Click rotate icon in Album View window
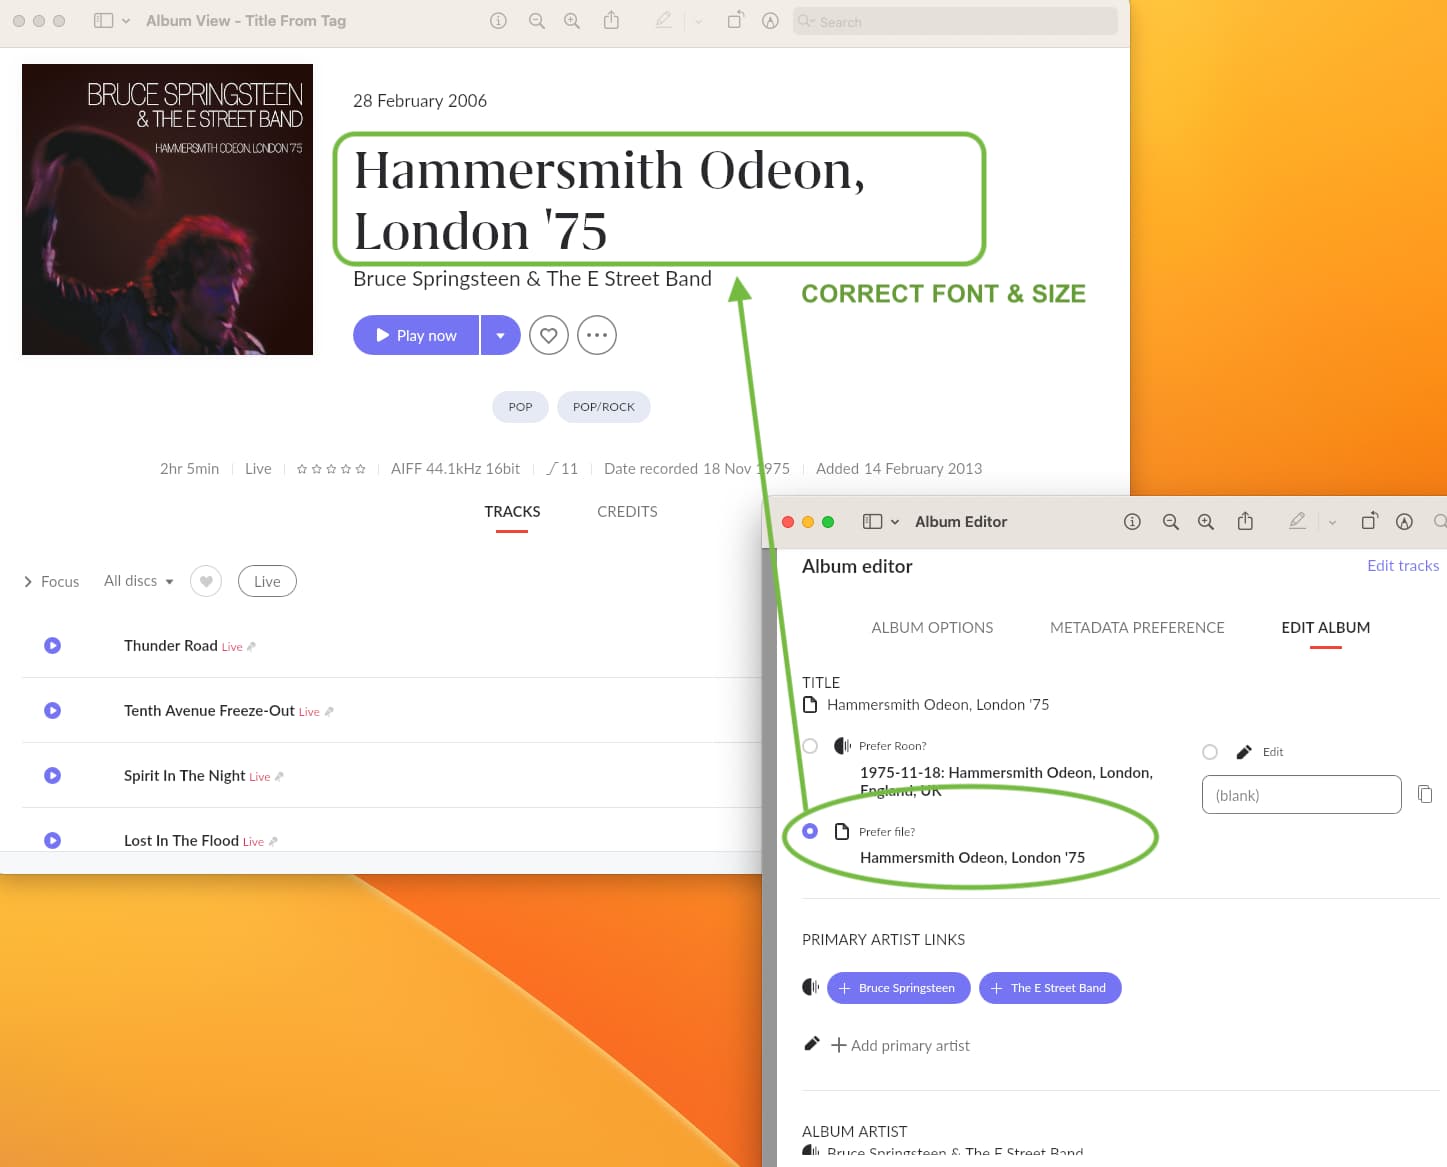The image size is (1447, 1167). pyautogui.click(x=735, y=20)
